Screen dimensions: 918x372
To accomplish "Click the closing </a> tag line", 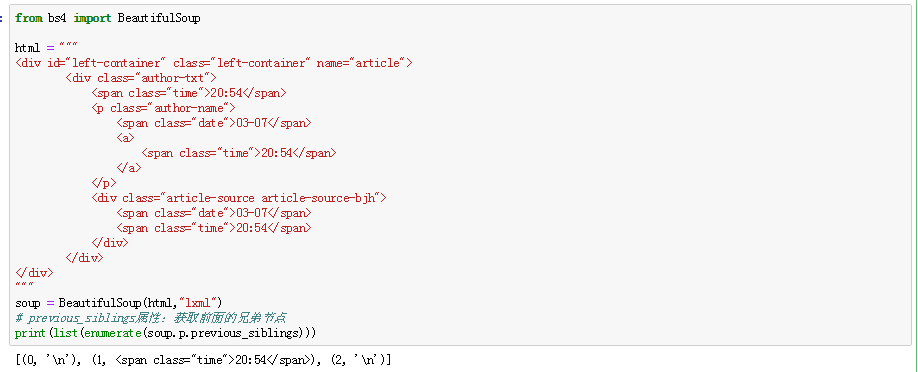I will pos(129,168).
